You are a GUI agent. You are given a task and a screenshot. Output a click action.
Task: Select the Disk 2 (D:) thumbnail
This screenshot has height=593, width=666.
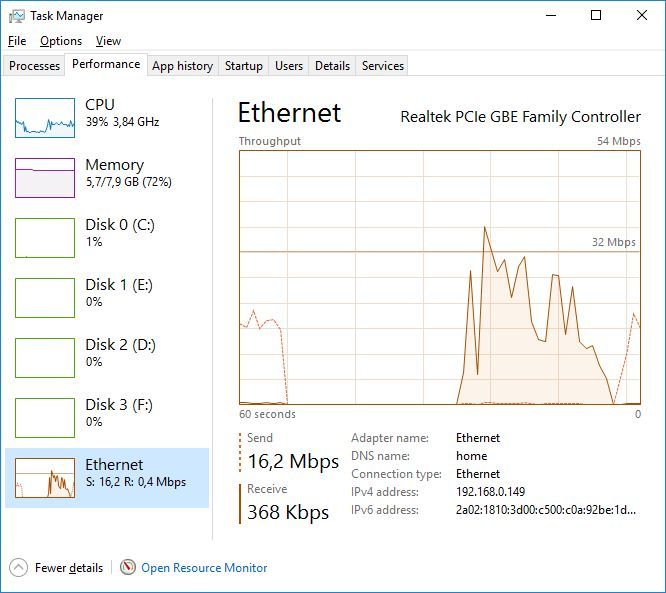45,358
